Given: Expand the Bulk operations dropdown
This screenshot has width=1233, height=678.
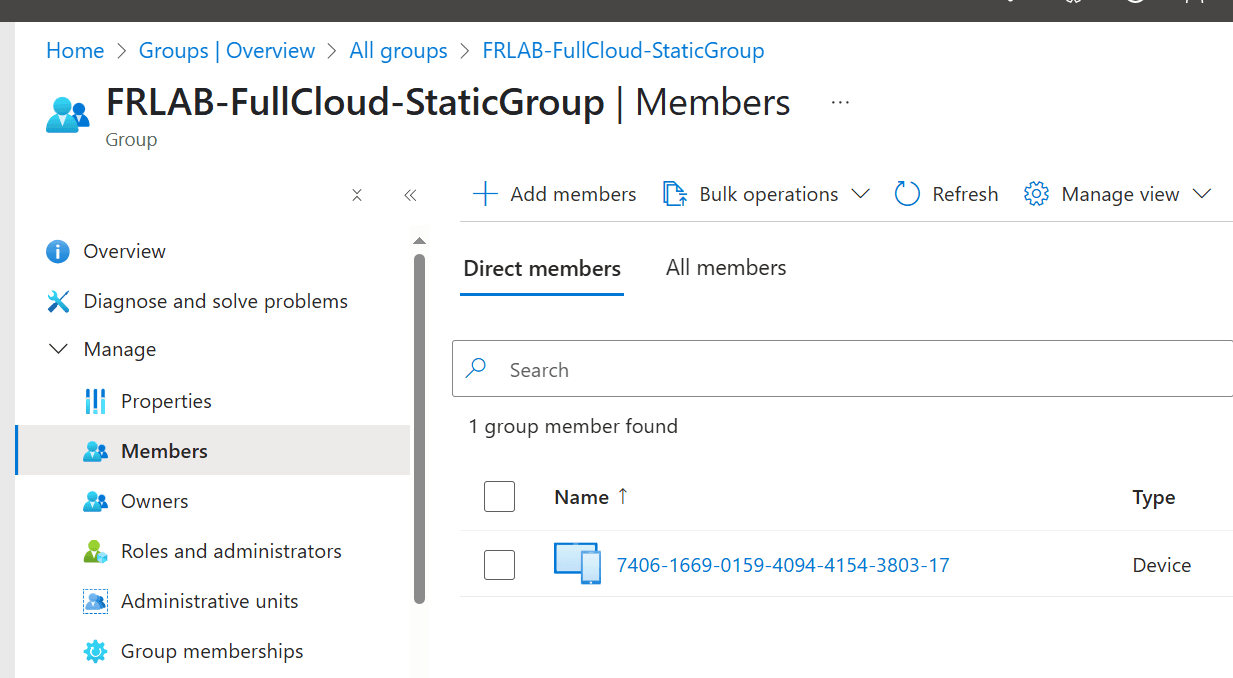Looking at the screenshot, I should [x=767, y=194].
